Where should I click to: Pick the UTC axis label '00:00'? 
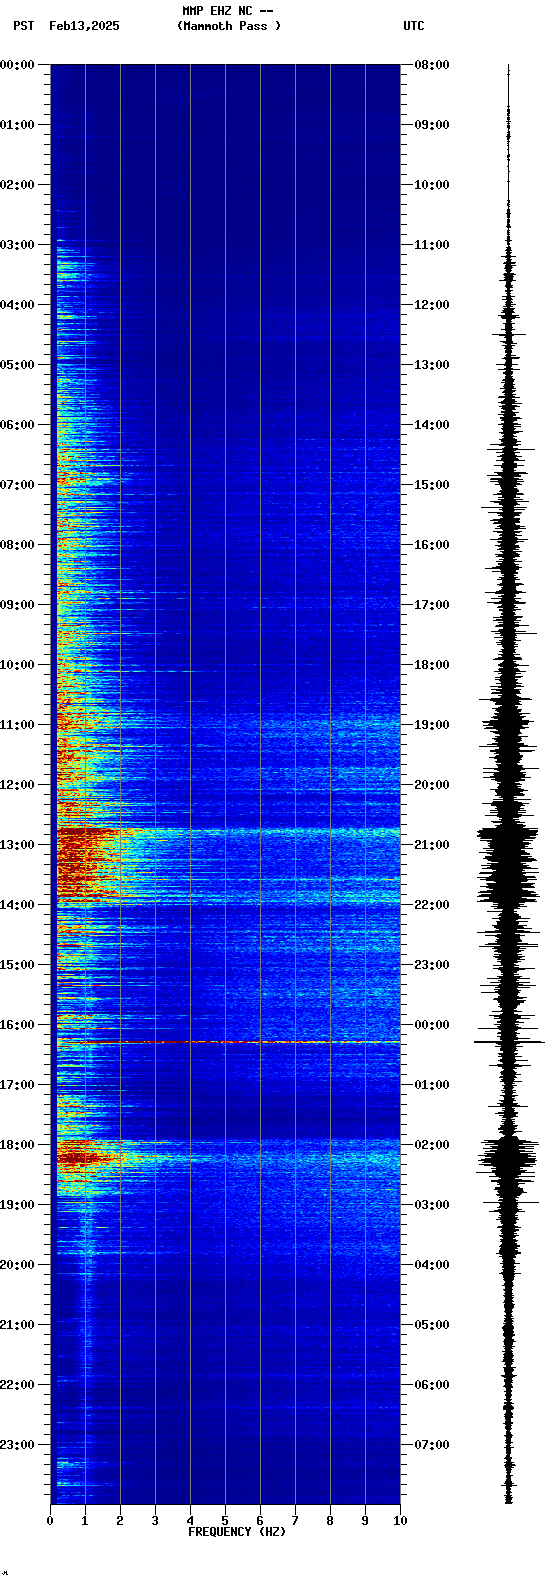pyautogui.click(x=432, y=1025)
